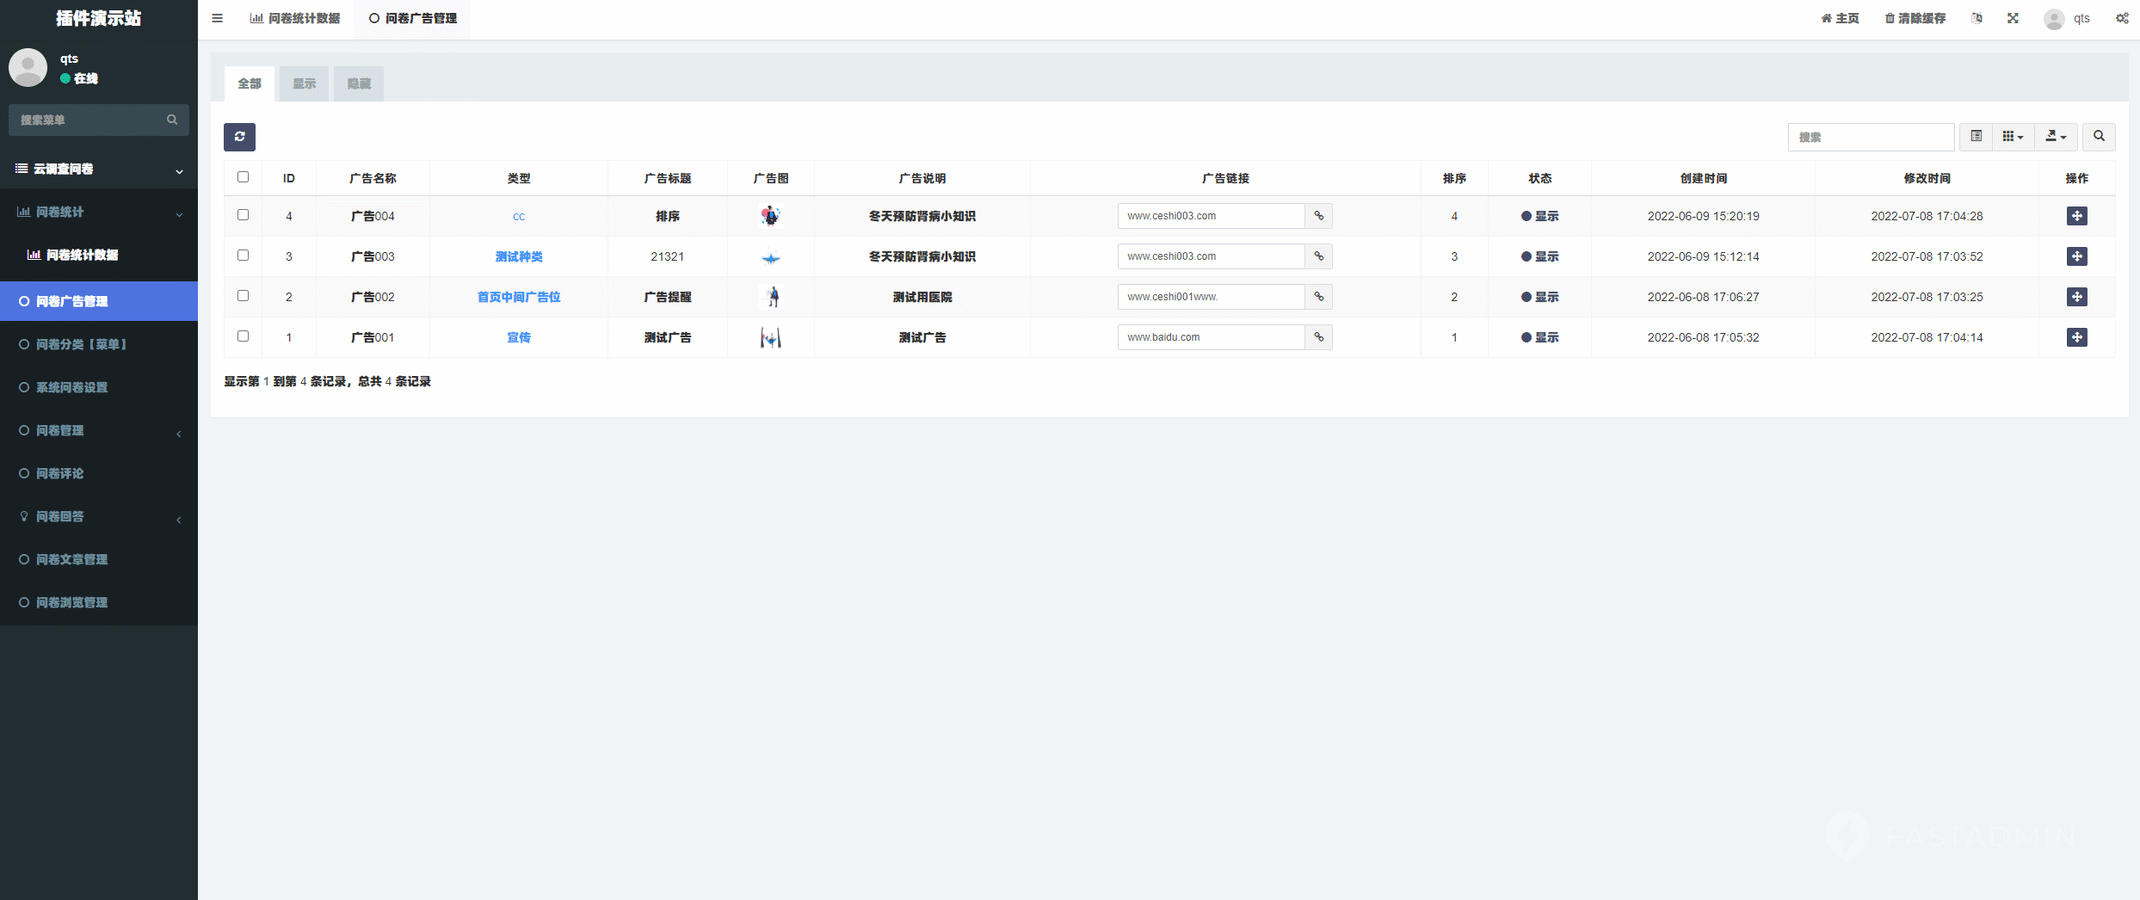
Task: Click drag-sort handle for 广告004 row
Action: (2076, 216)
